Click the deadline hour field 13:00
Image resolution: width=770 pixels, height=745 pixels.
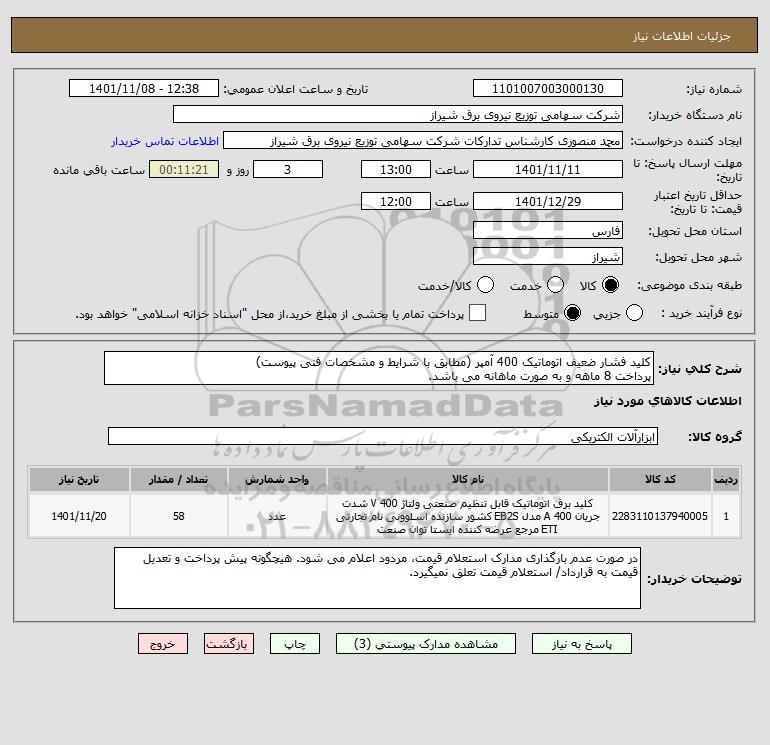click(x=396, y=169)
